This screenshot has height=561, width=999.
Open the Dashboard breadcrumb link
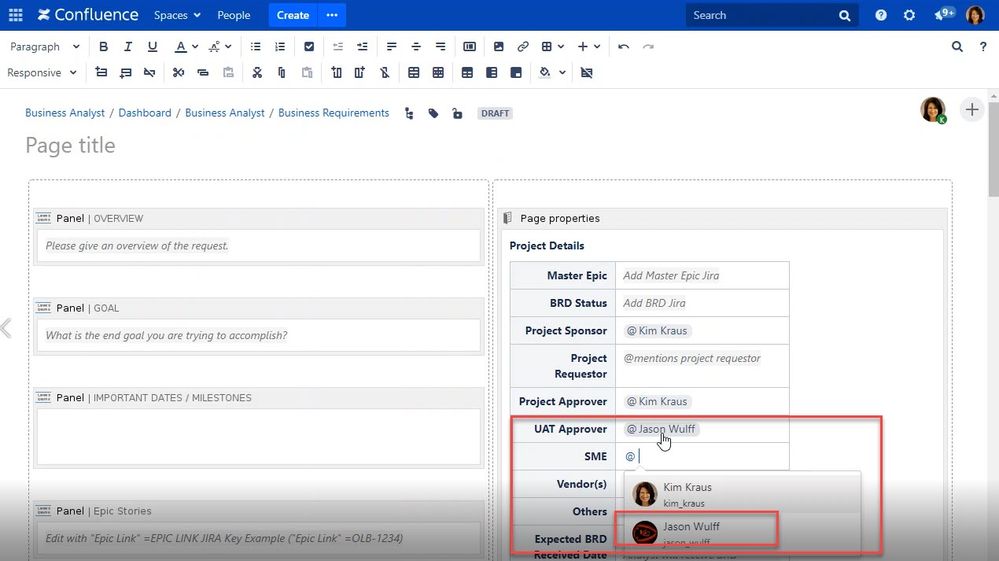[x=145, y=113]
